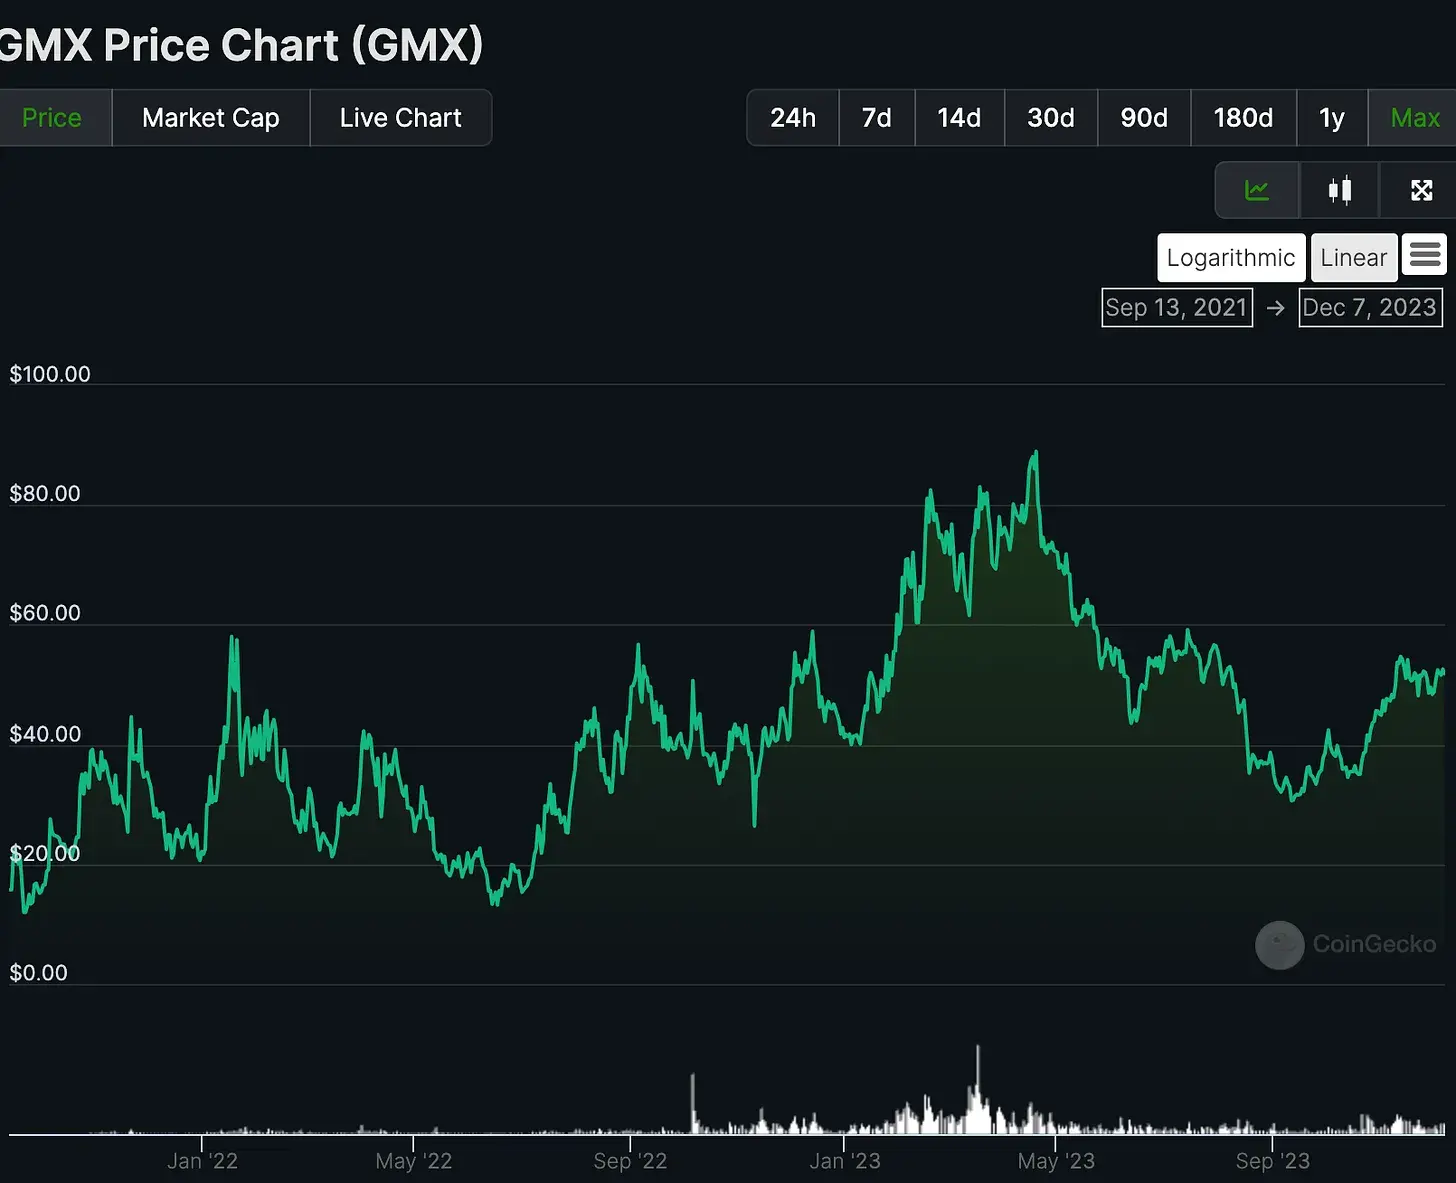Select the 1y time range
1456x1183 pixels.
(x=1332, y=118)
